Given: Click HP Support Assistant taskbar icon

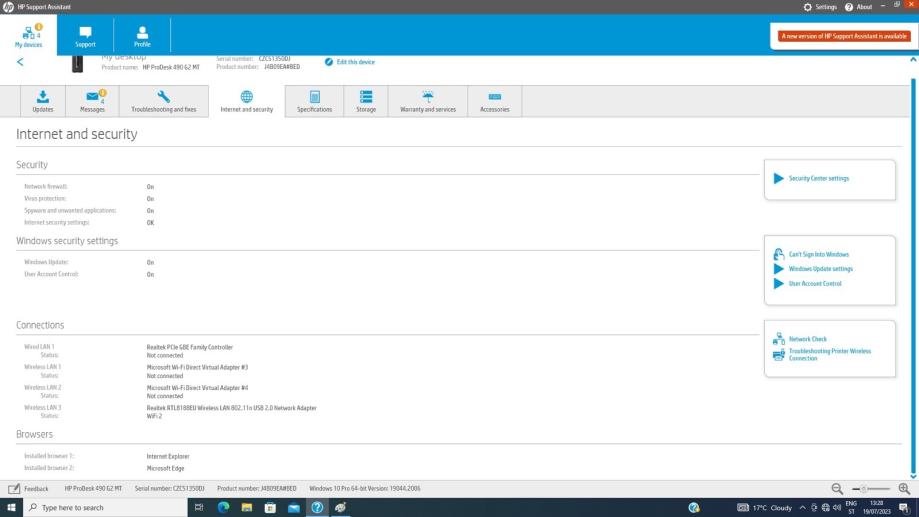Looking at the screenshot, I should point(317,508).
